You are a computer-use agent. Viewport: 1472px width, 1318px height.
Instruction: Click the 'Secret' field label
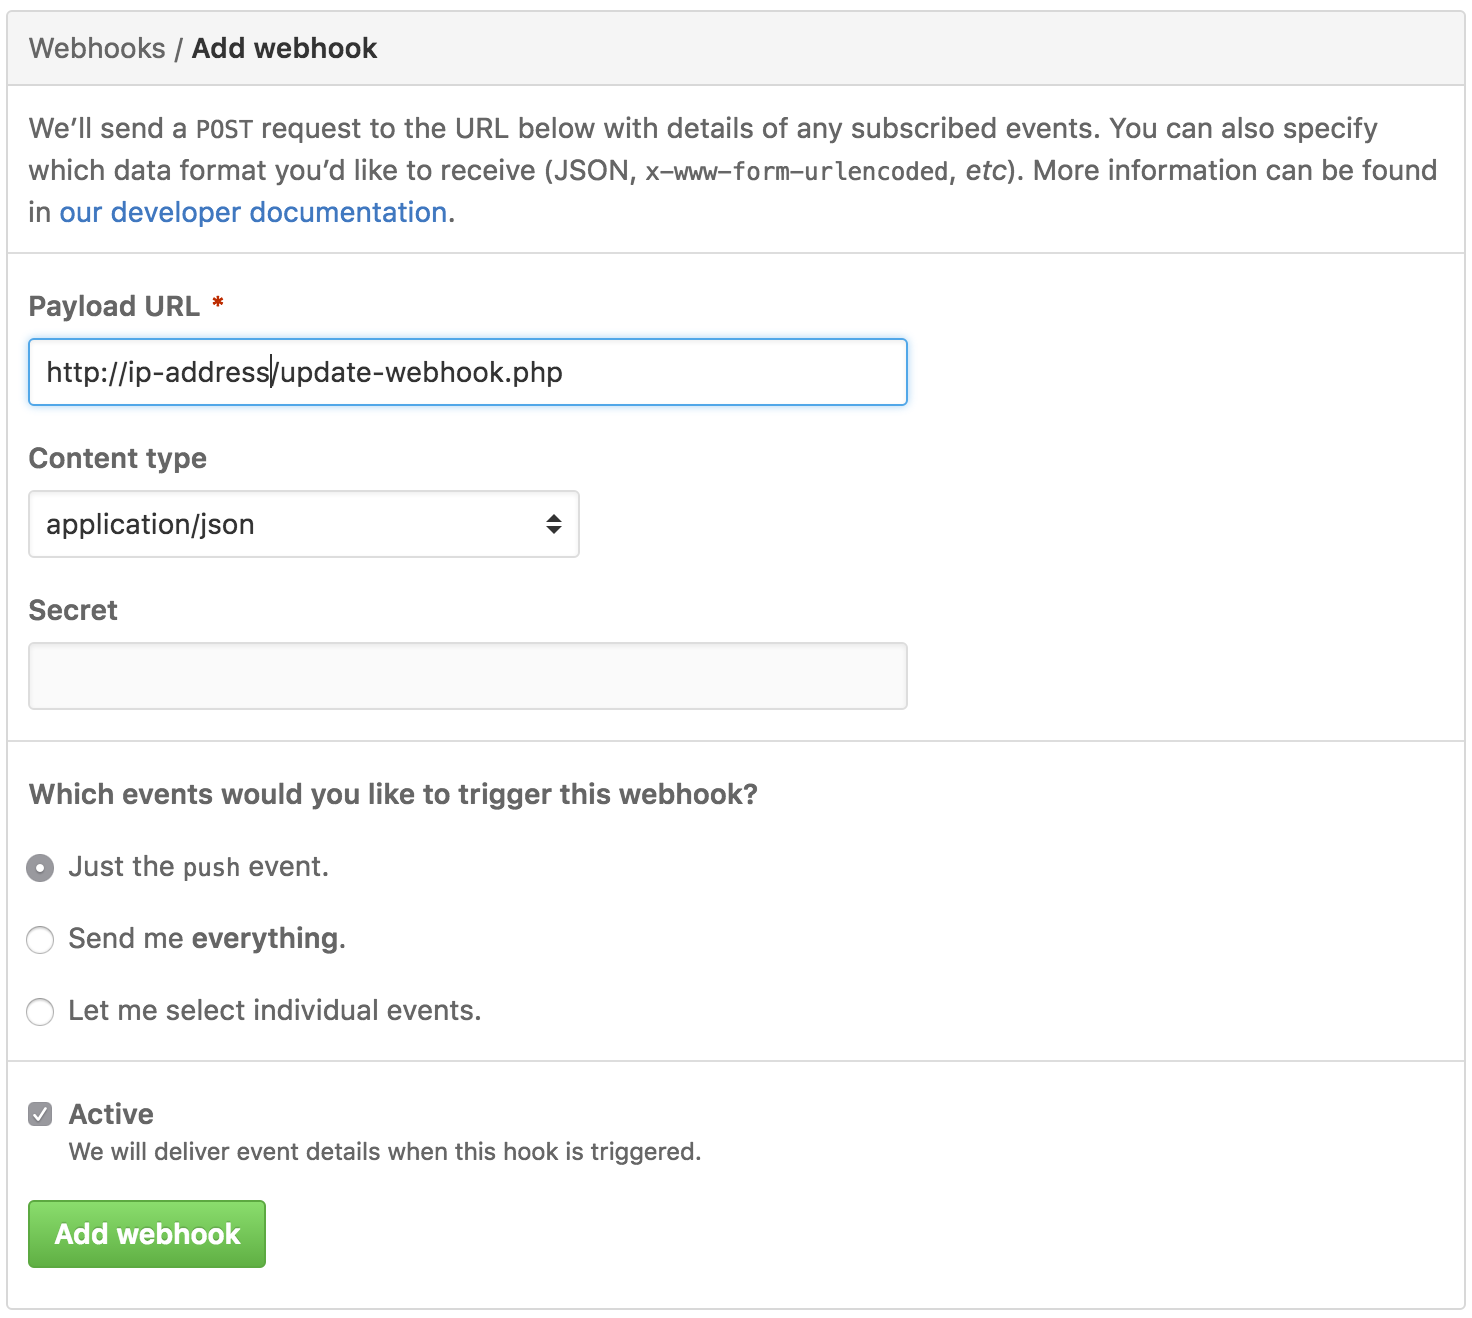click(x=73, y=610)
